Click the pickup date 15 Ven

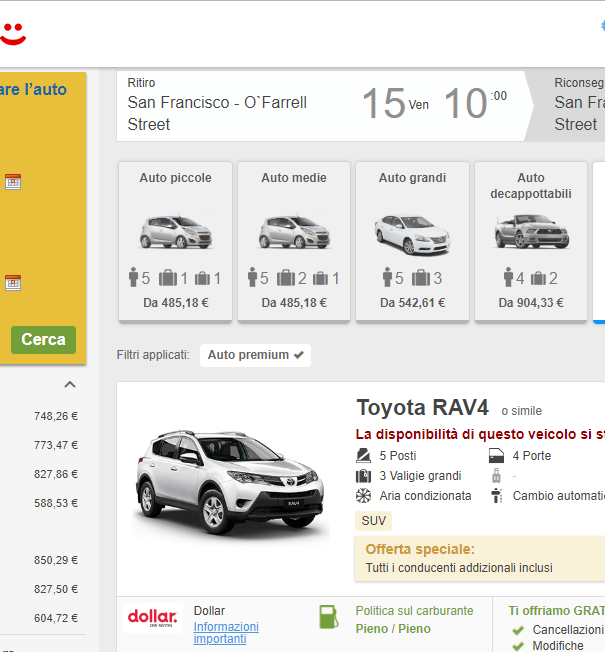(x=395, y=103)
